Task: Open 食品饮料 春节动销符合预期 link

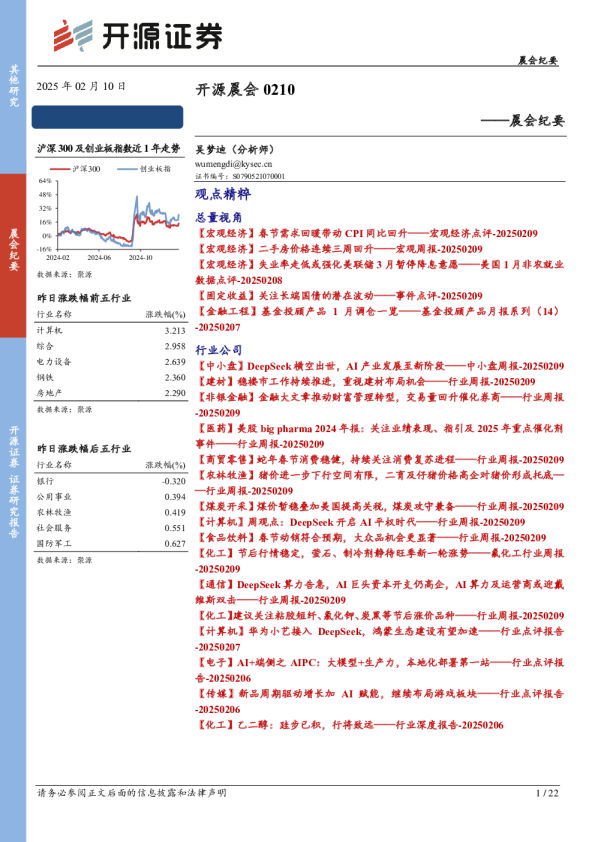Action: pyautogui.click(x=371, y=538)
